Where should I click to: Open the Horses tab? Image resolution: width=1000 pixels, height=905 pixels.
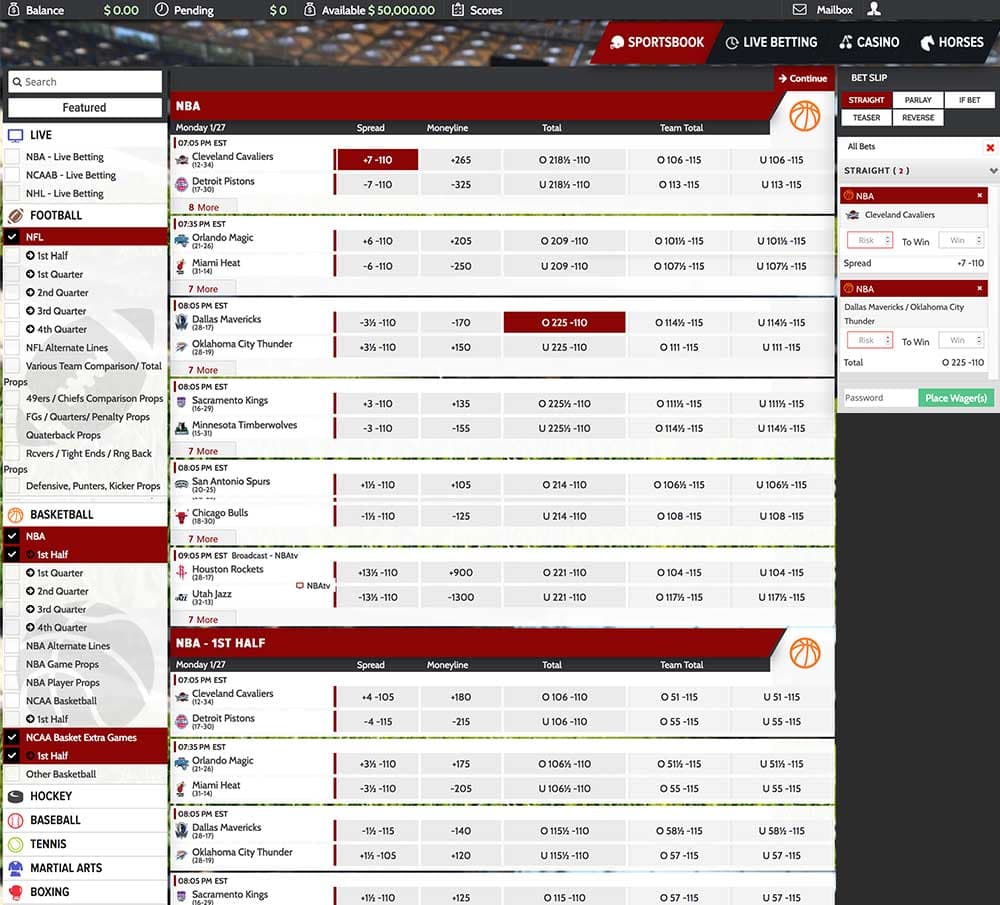(952, 42)
